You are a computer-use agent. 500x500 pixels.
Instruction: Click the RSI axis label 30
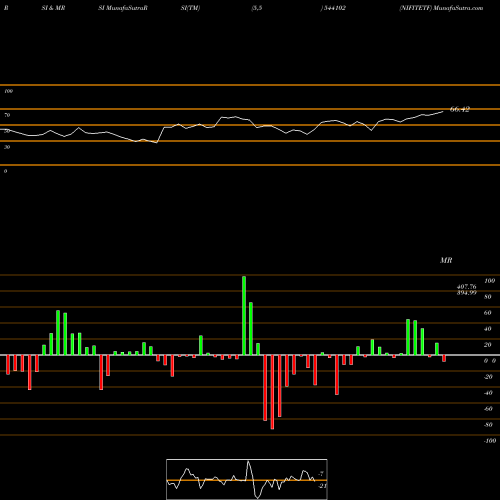pos(7,147)
